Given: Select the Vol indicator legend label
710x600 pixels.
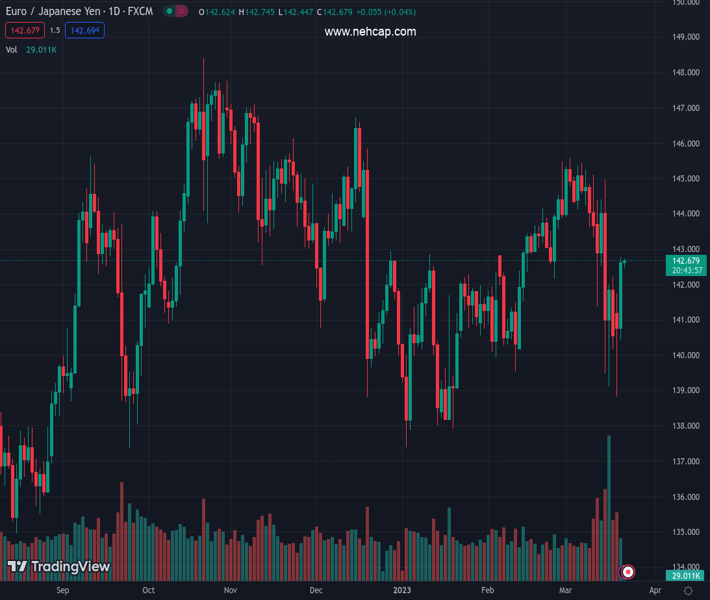Looking at the screenshot, I should (x=11, y=50).
